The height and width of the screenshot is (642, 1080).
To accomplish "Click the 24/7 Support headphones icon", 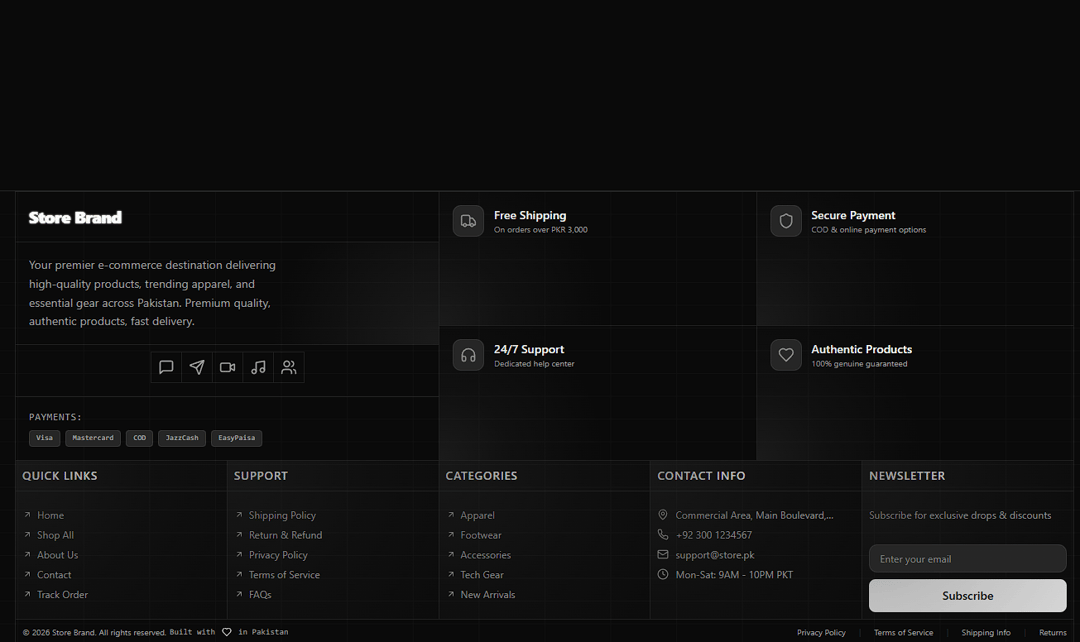I will pos(468,355).
